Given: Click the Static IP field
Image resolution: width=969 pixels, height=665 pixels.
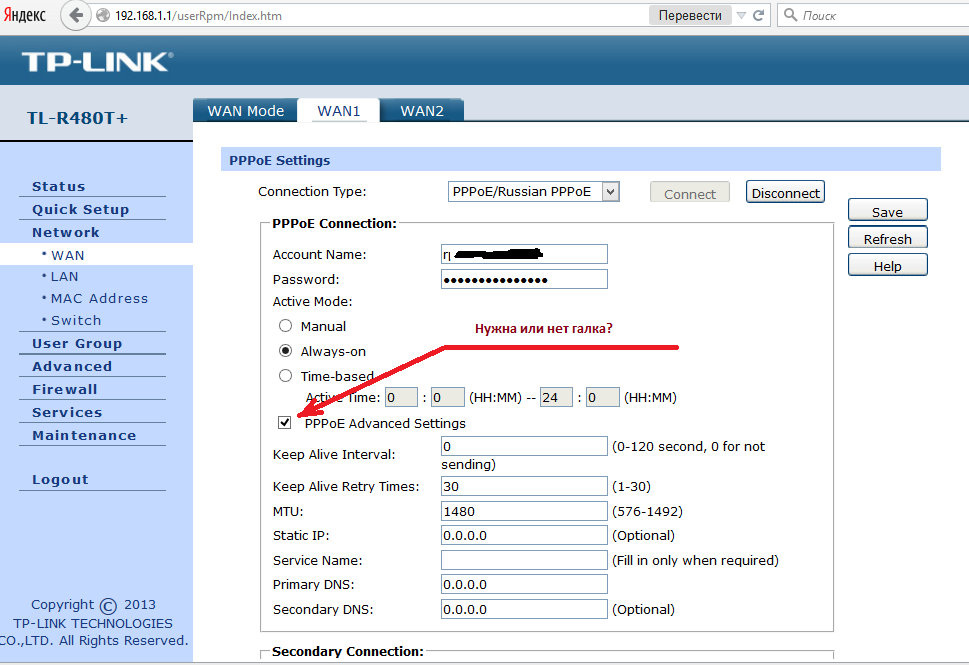Looking at the screenshot, I should point(524,535).
